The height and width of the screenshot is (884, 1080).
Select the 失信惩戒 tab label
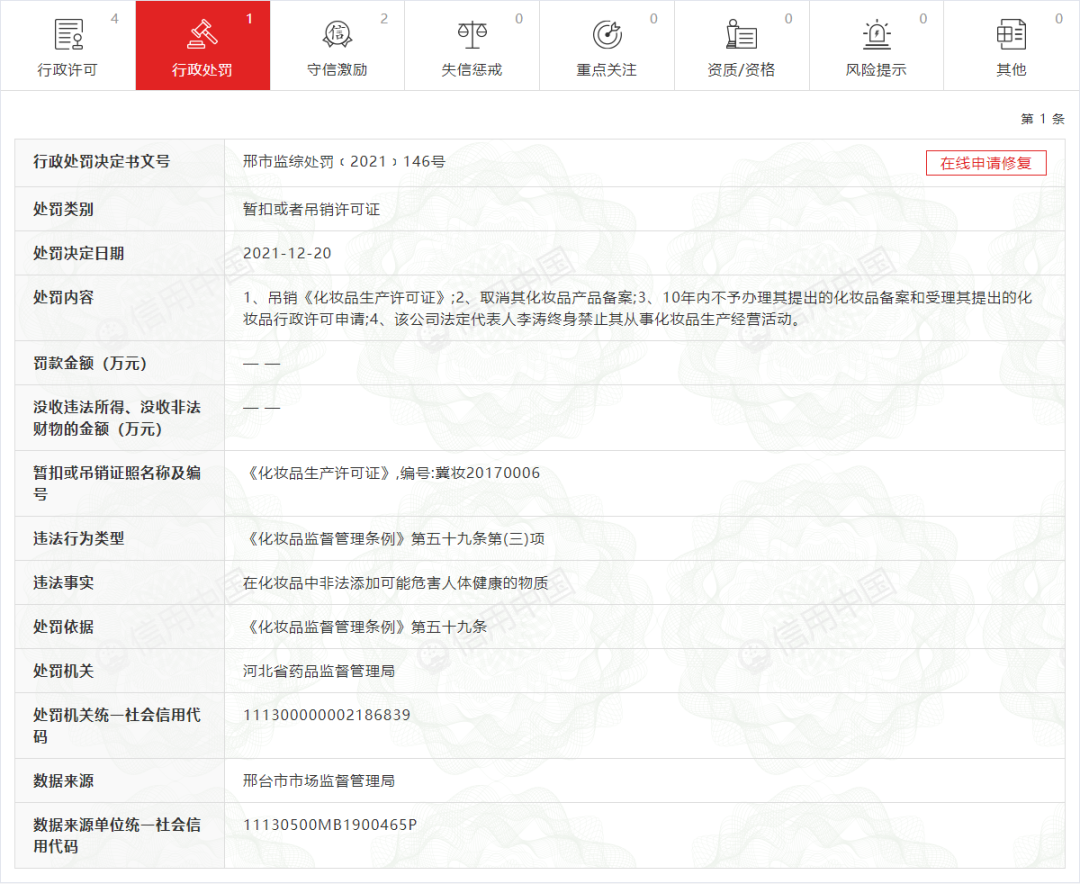pos(472,70)
